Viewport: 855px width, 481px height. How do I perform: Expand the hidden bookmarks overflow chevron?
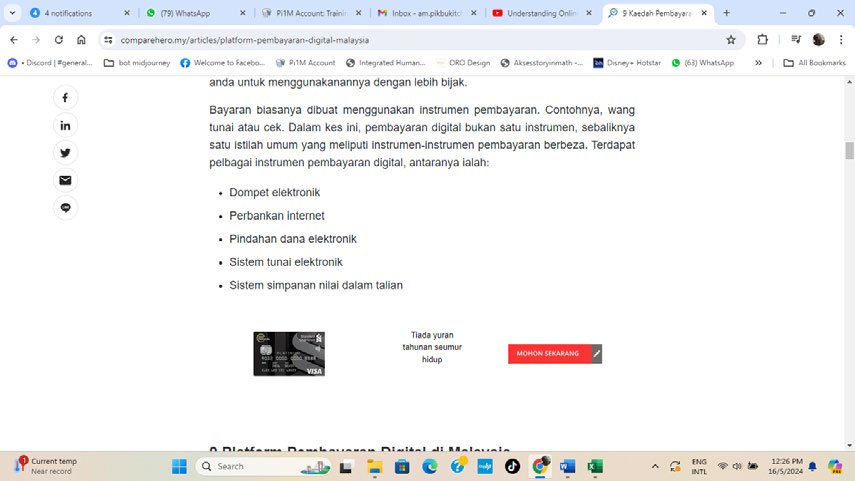(758, 63)
